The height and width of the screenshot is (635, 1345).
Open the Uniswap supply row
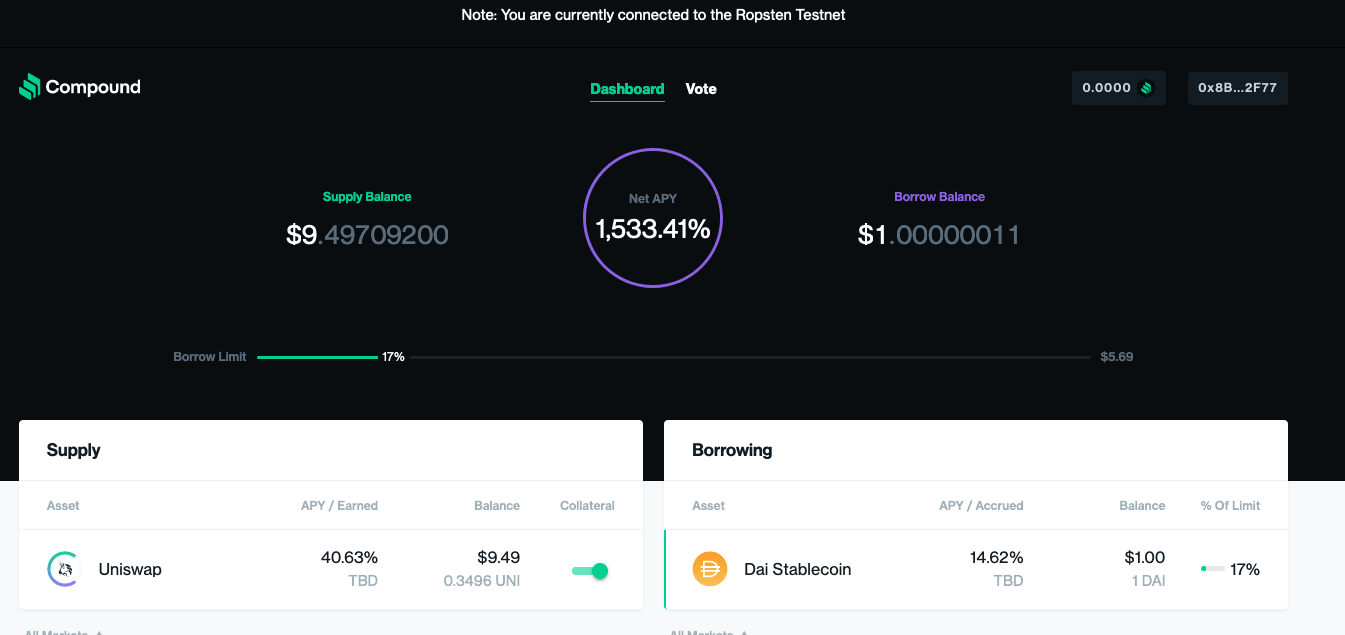331,569
